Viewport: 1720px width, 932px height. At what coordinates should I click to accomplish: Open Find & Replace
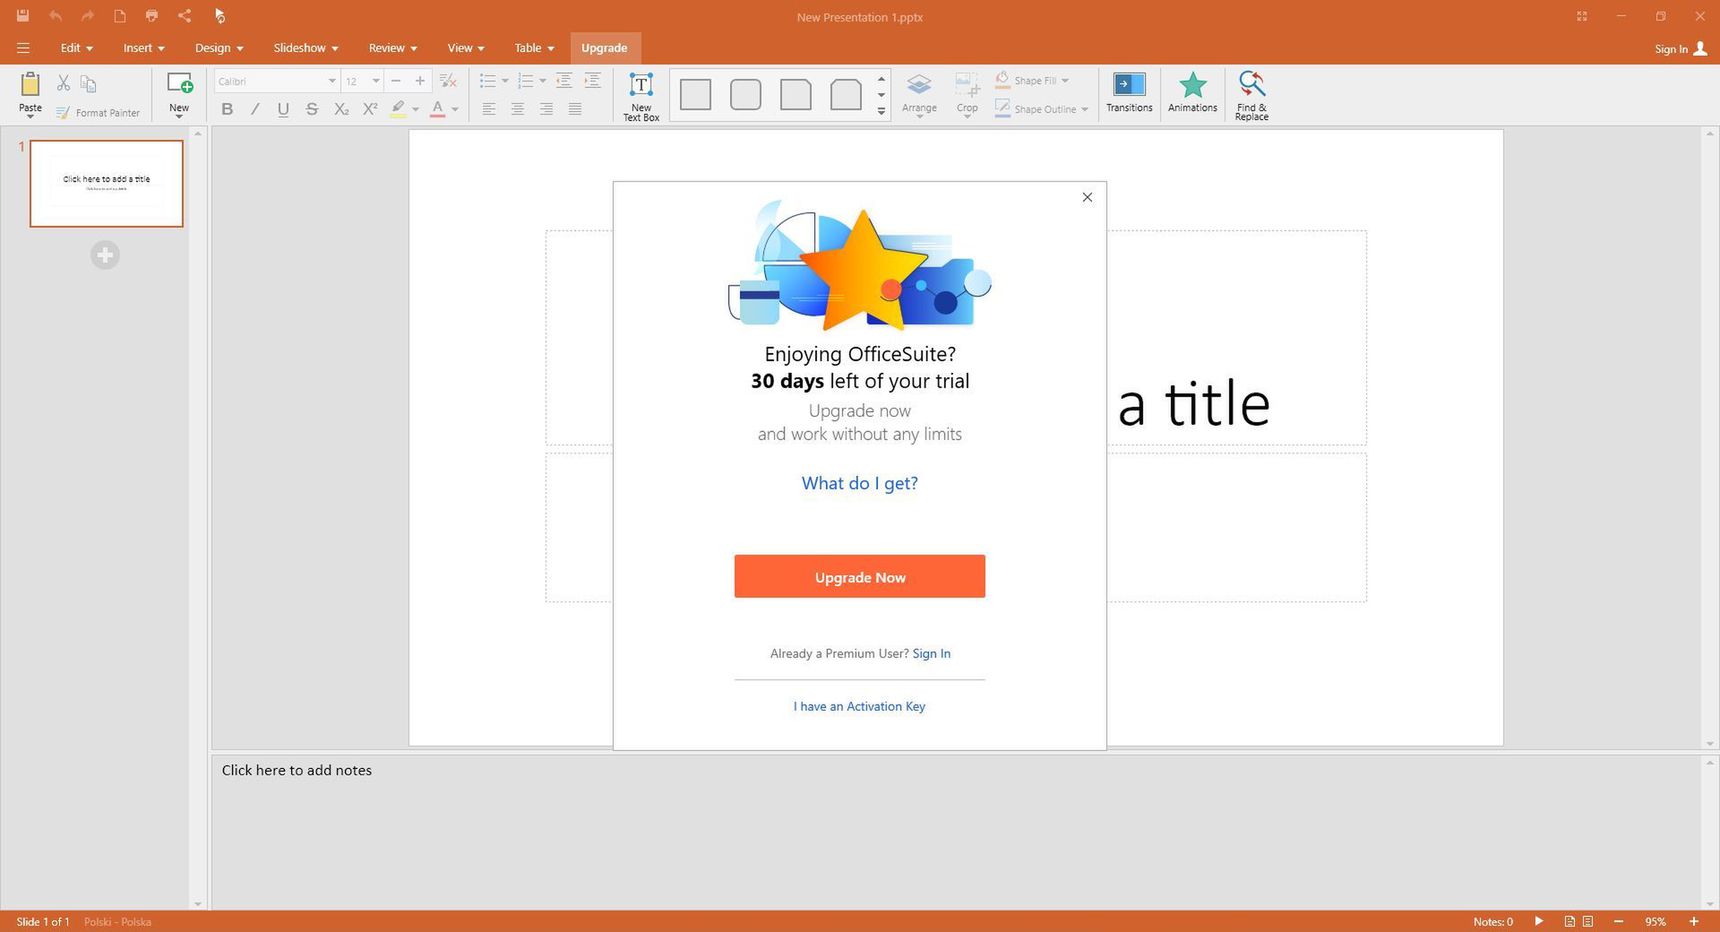pos(1251,96)
